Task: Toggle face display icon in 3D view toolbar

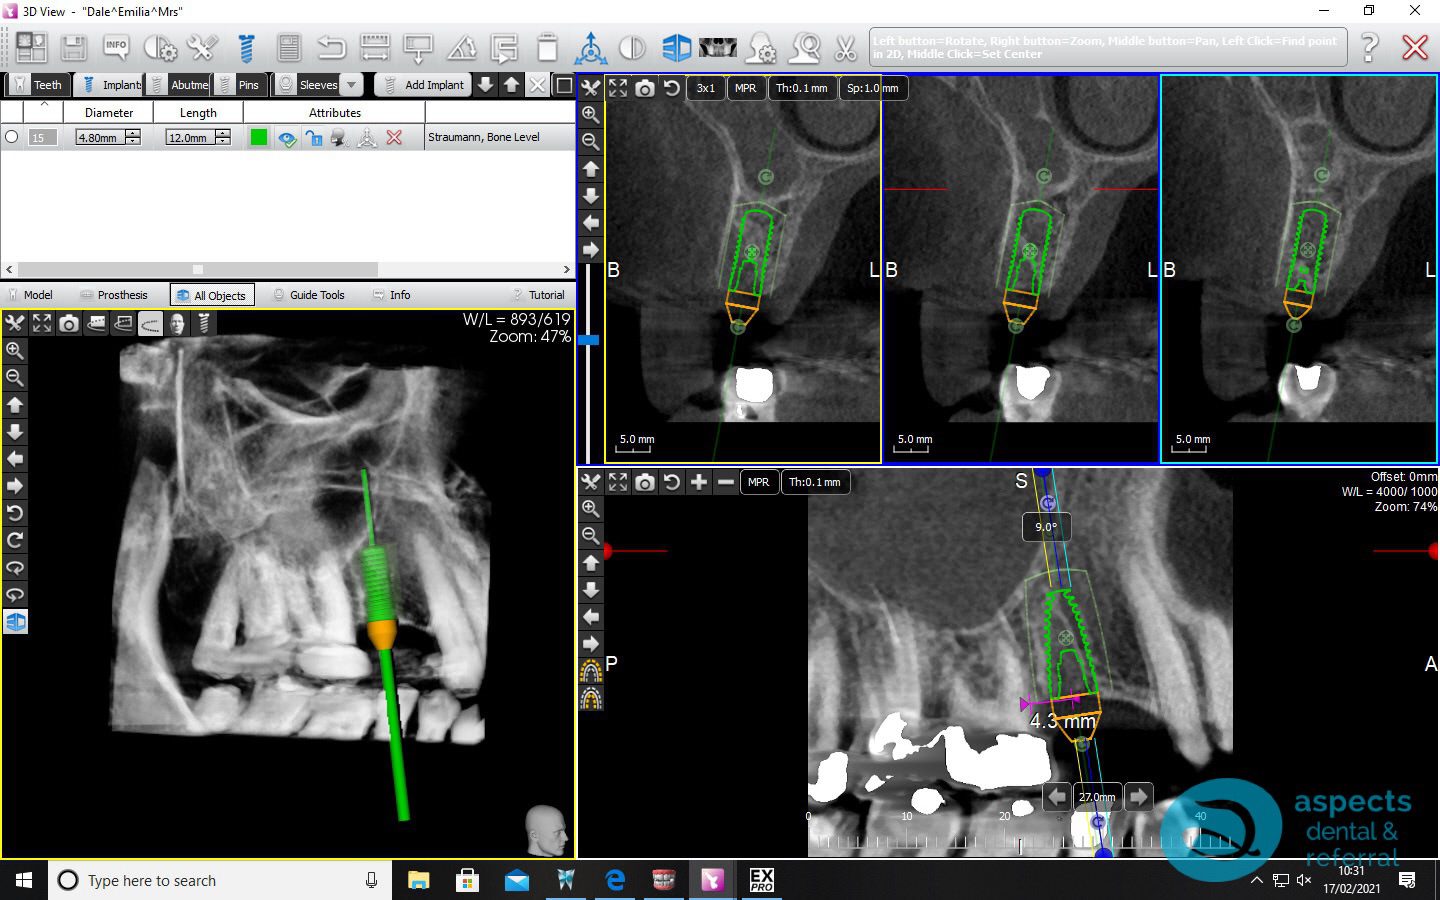Action: point(177,323)
